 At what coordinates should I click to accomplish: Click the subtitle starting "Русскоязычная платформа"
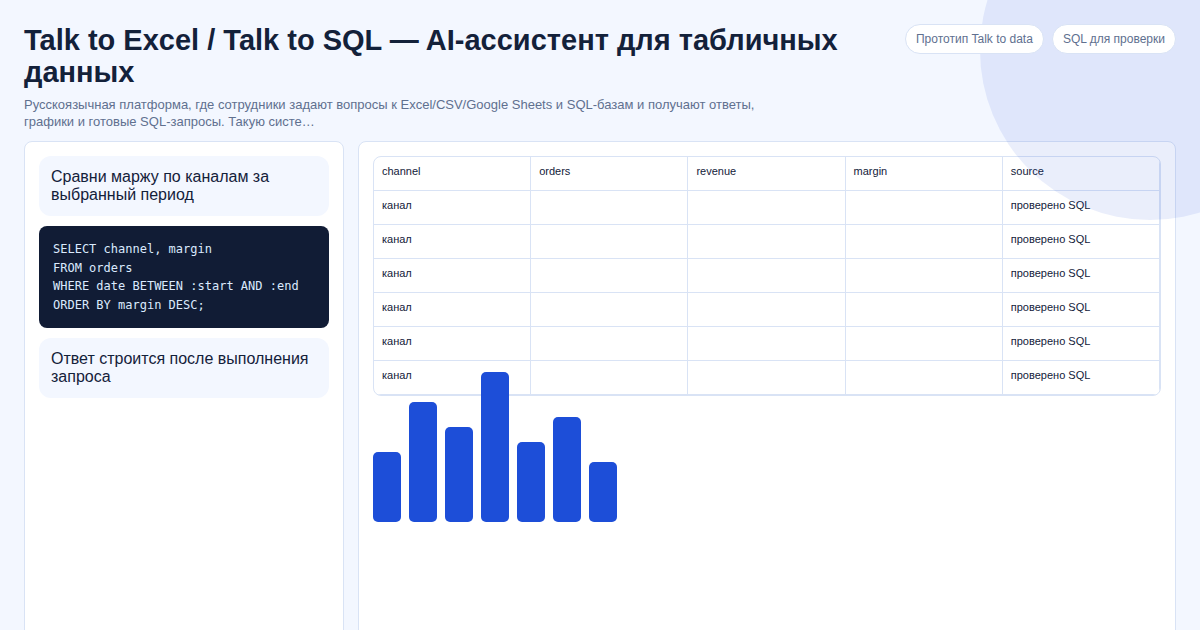[x=389, y=113]
